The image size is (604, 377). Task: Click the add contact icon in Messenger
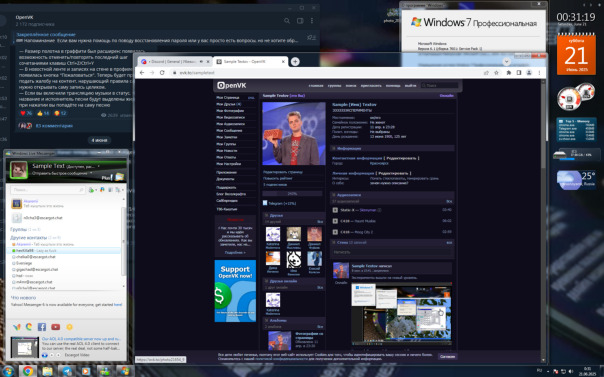point(91,190)
